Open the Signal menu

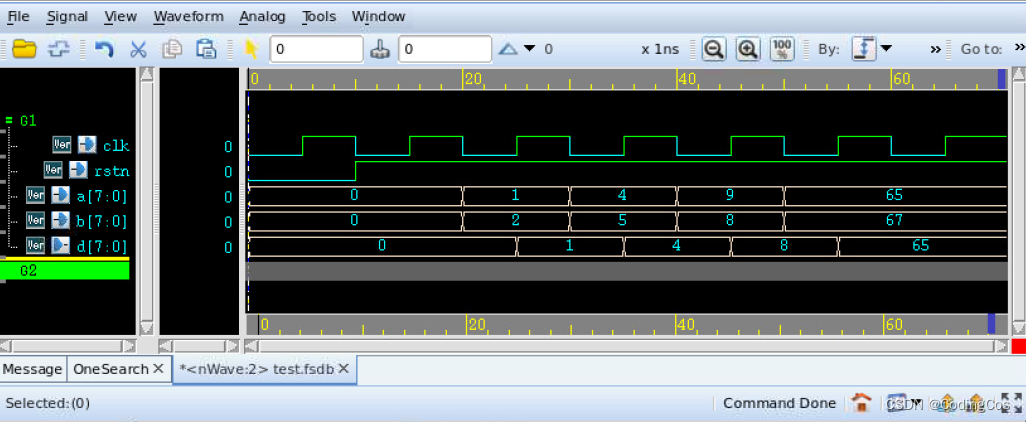[x=67, y=16]
